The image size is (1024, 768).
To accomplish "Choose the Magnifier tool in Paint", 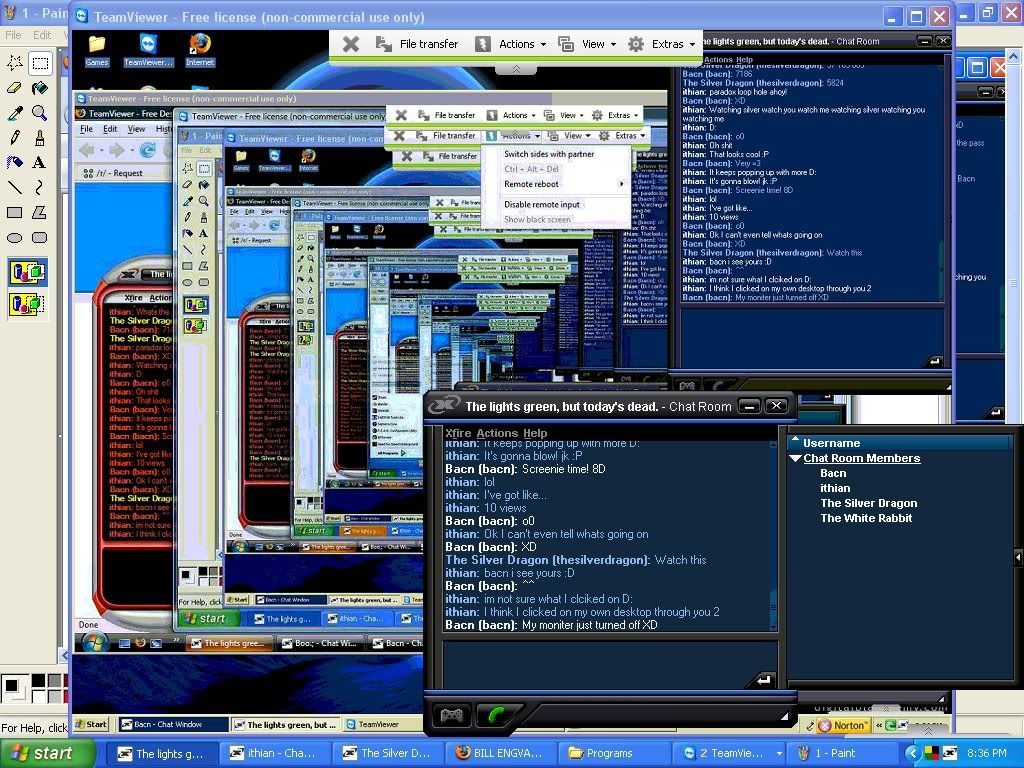I will click(x=40, y=113).
